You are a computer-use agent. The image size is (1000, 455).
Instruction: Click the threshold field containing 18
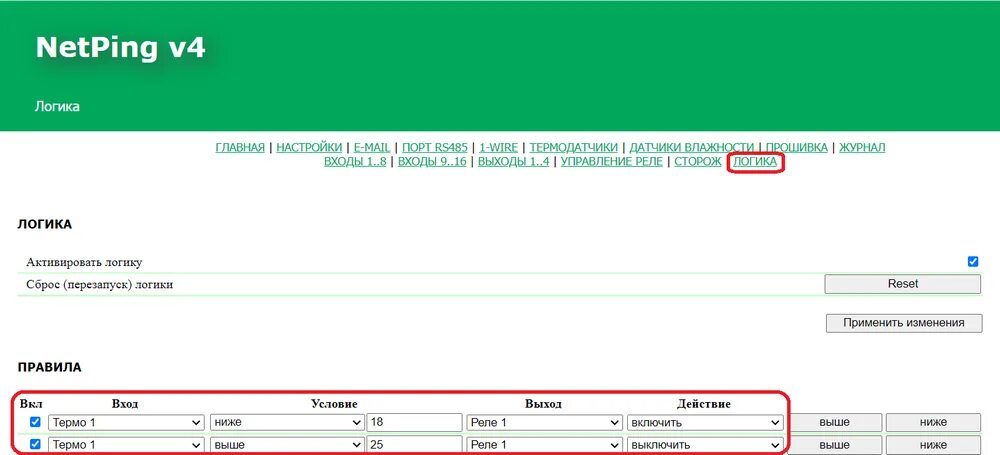(415, 422)
